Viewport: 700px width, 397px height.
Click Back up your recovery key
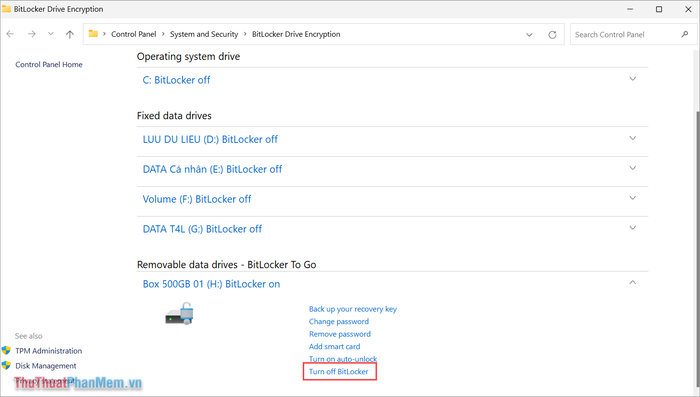coord(353,309)
